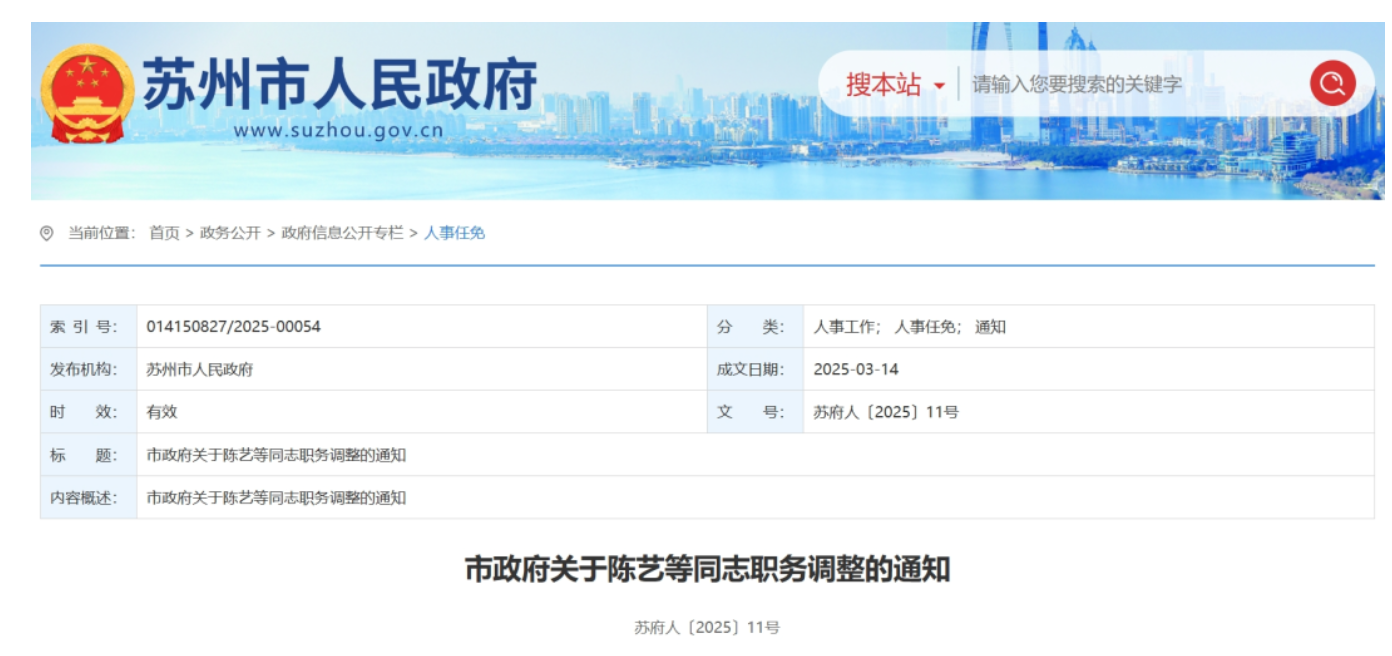1392x656 pixels.
Task: Click the national emblem logo
Action: [x=87, y=94]
